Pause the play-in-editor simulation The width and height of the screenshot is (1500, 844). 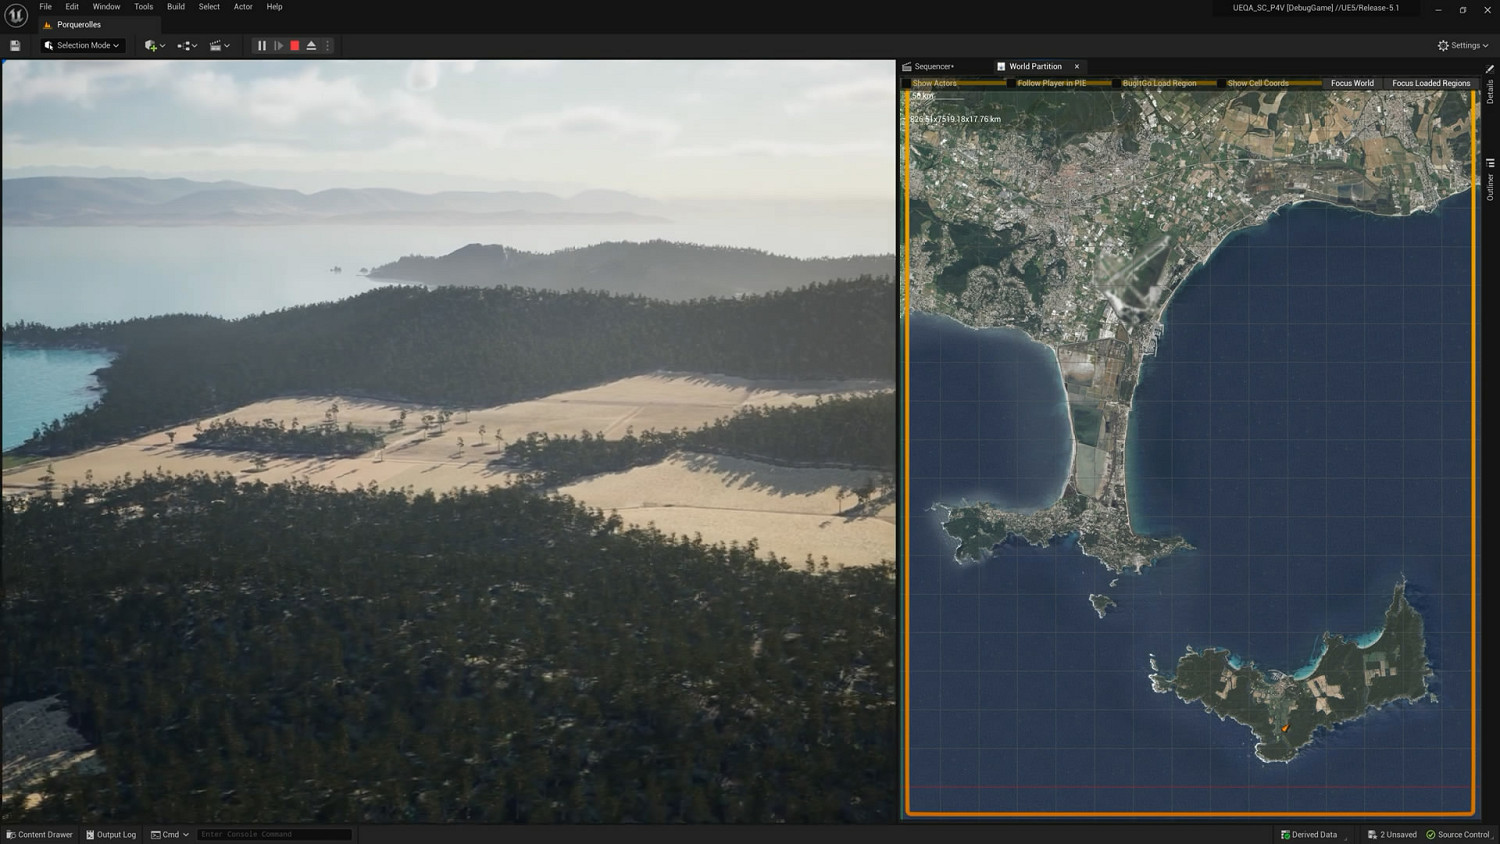click(262, 46)
